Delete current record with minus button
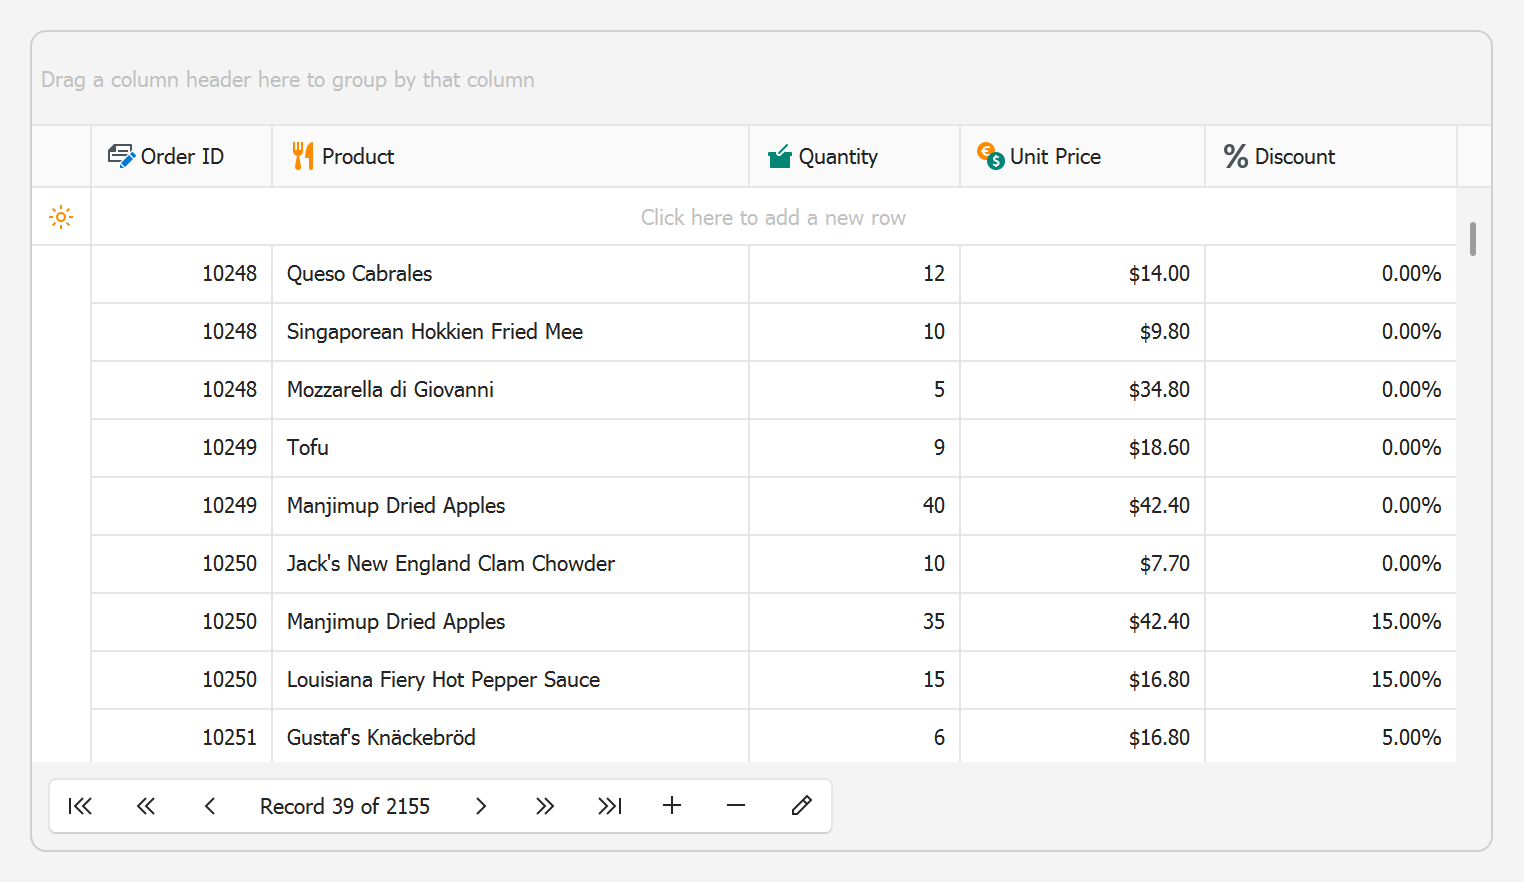The height and width of the screenshot is (882, 1524). point(736,806)
